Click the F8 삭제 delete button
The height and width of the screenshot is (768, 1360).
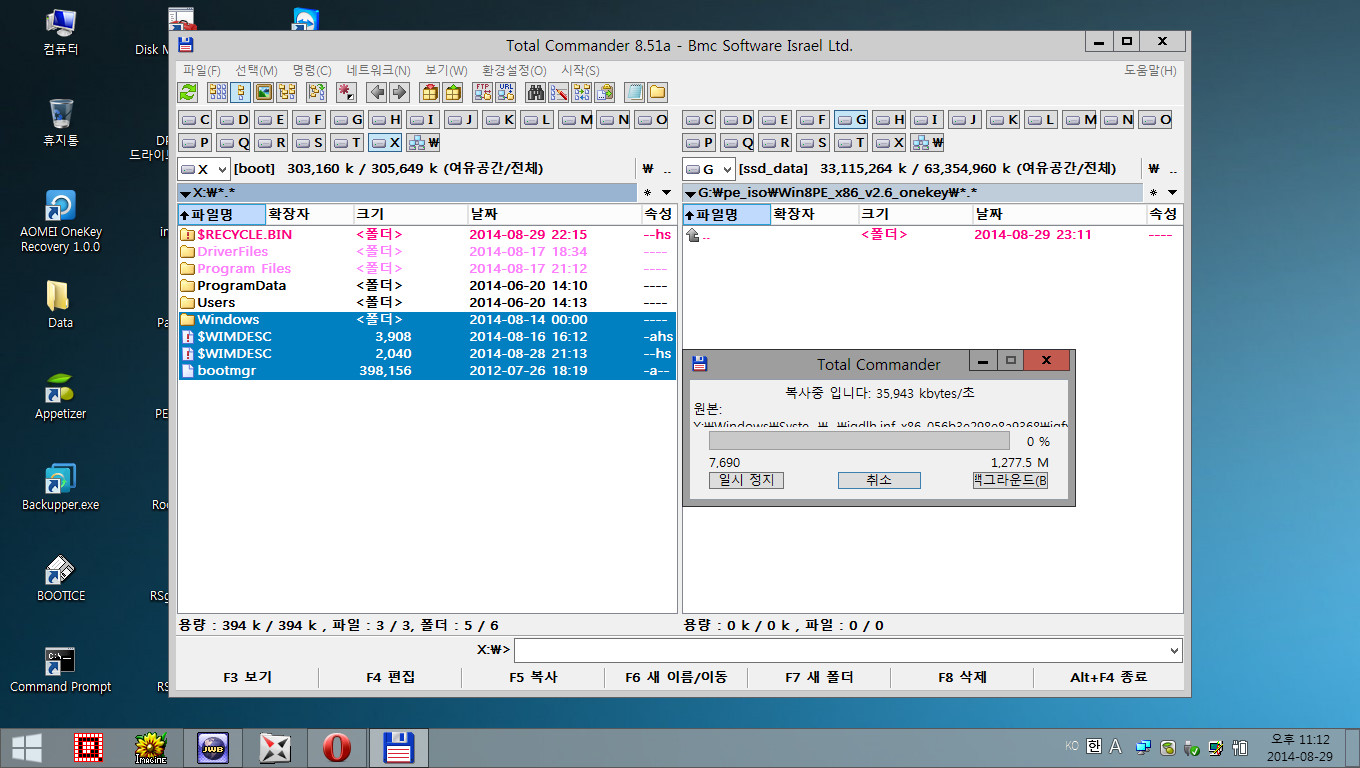(x=962, y=677)
